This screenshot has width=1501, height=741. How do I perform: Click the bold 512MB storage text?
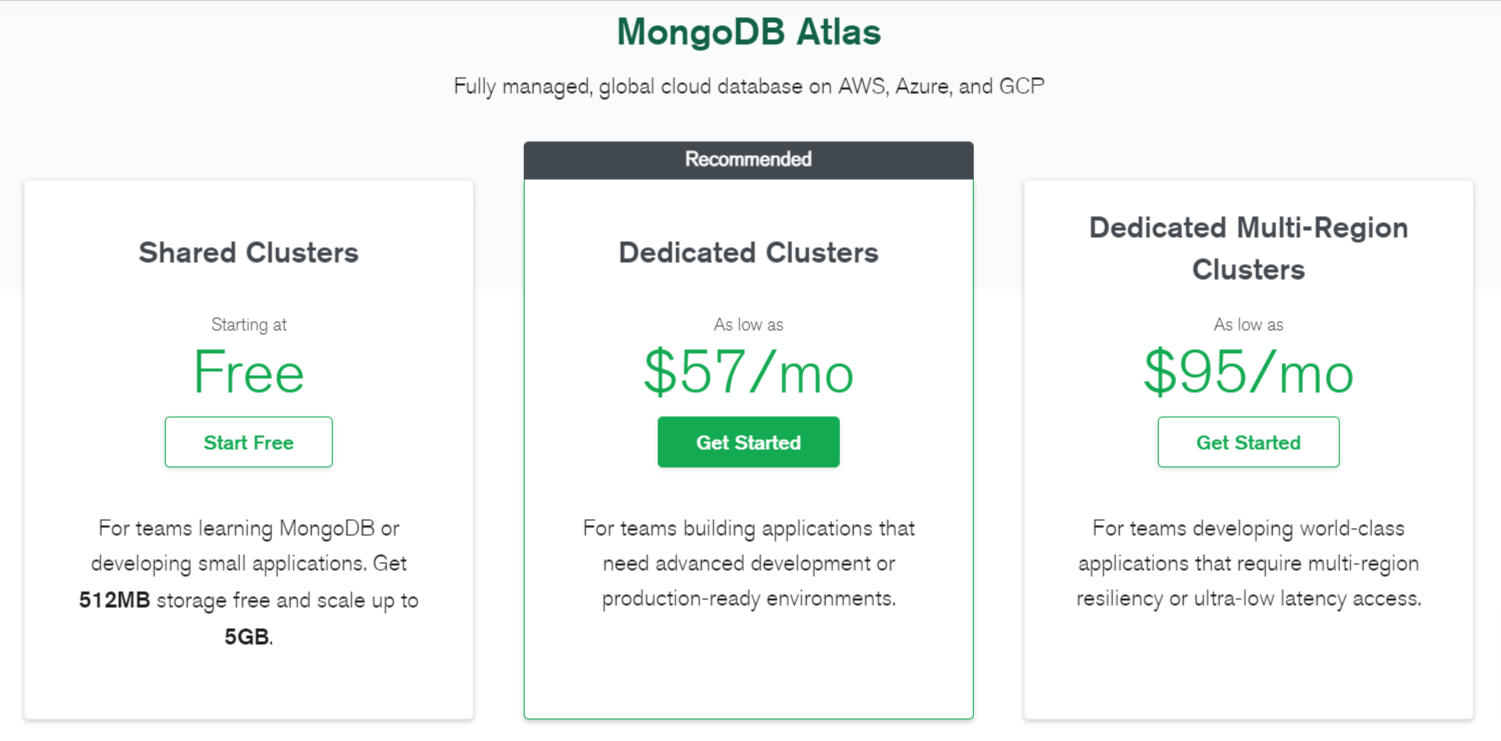115,601
